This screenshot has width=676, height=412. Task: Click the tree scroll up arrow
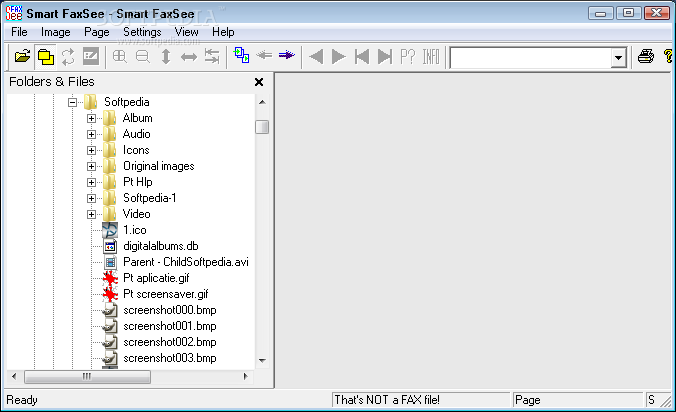pyautogui.click(x=262, y=102)
